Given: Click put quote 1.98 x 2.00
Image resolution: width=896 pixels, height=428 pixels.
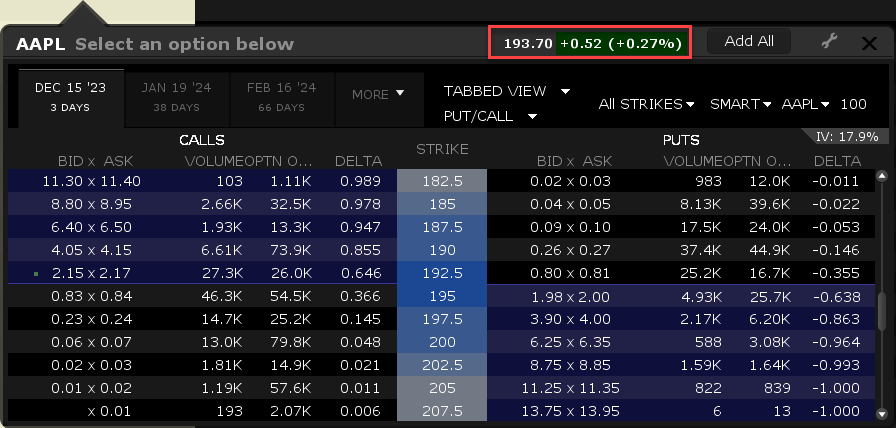Looking at the screenshot, I should 570,297.
